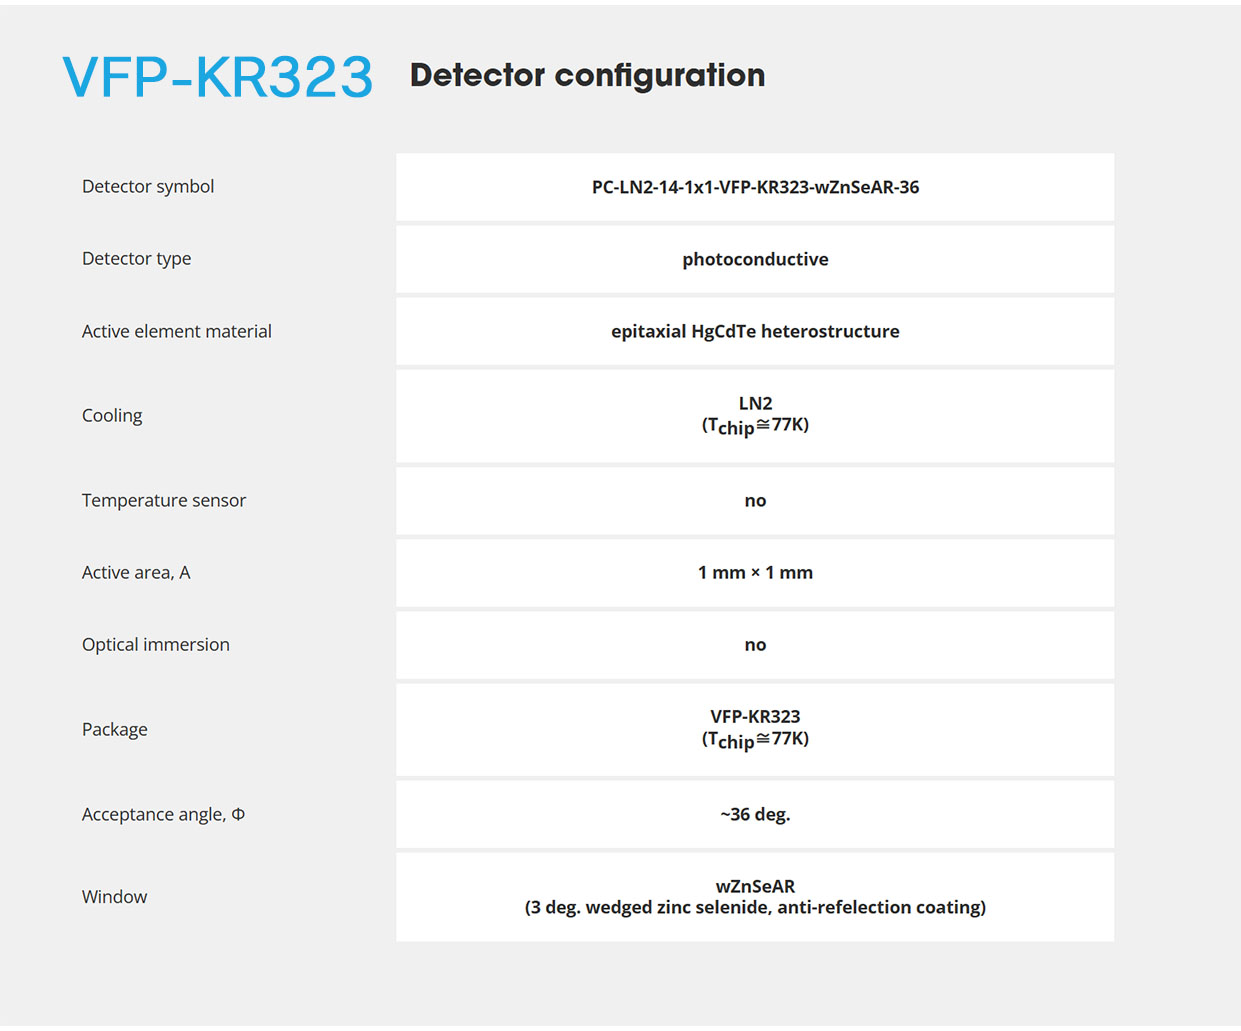Click the Package VFP-KR323 value cell

coord(755,730)
